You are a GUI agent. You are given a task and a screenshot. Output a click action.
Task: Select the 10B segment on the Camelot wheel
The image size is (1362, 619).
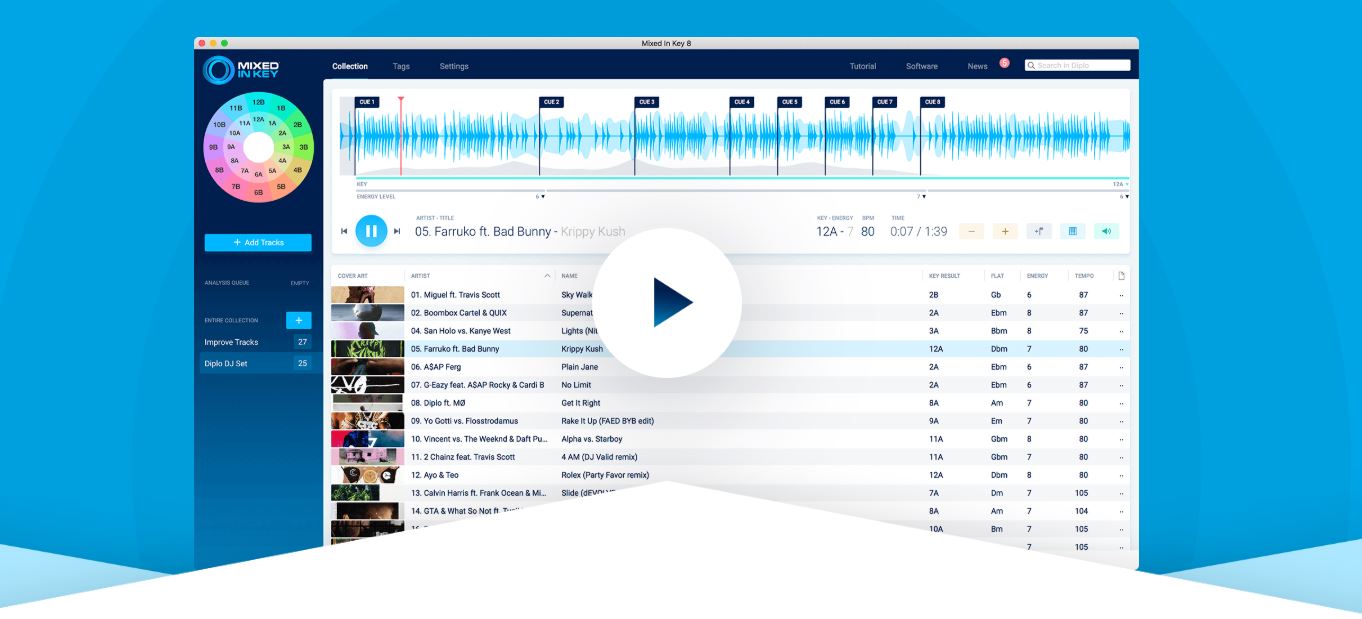219,125
